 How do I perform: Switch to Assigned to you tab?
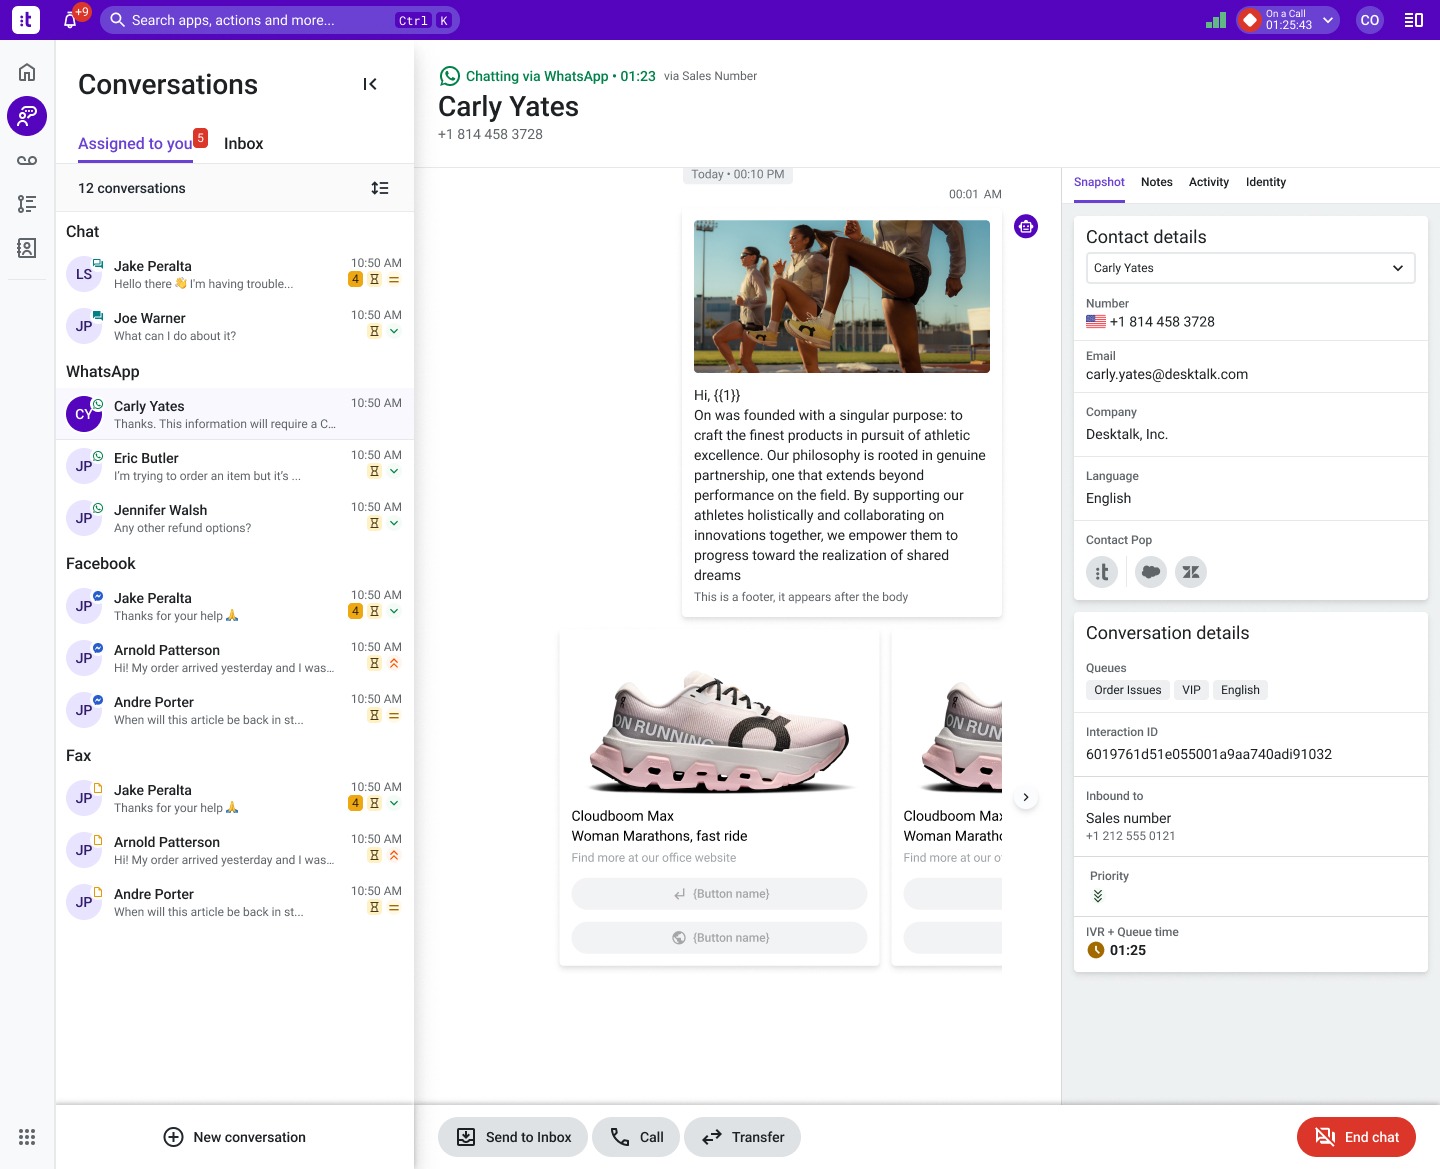[135, 144]
